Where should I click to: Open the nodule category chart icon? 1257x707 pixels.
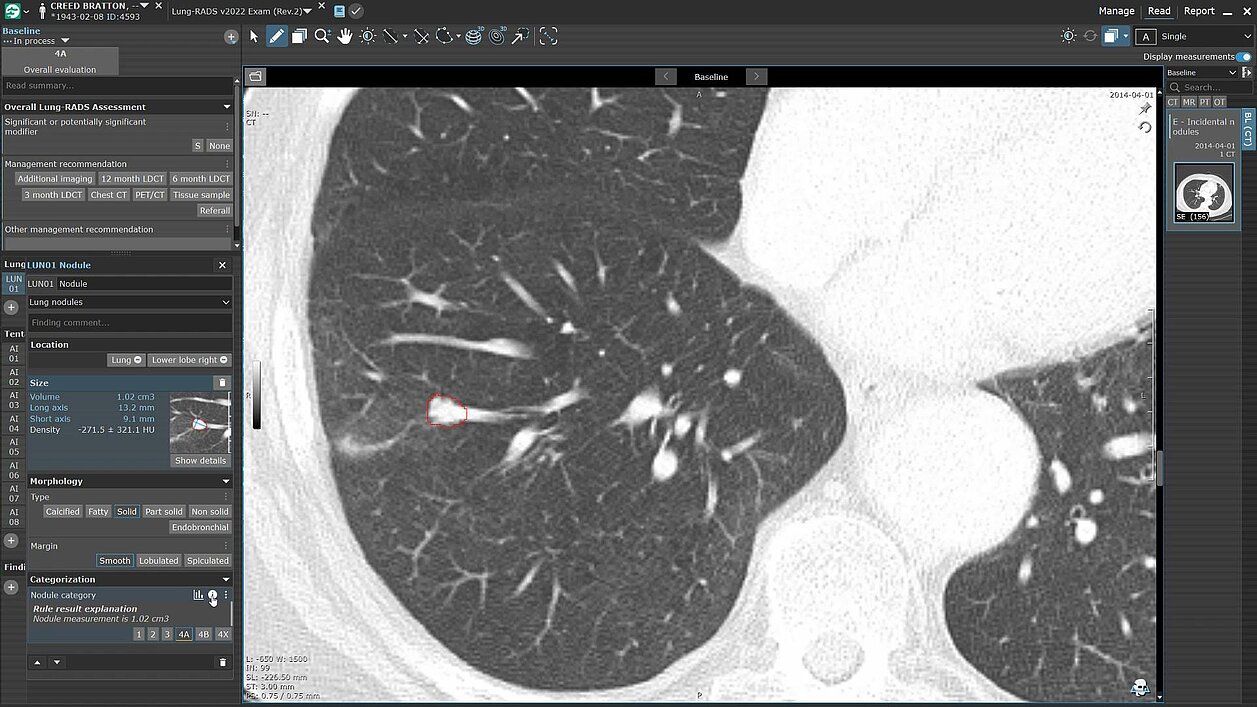[x=198, y=595]
